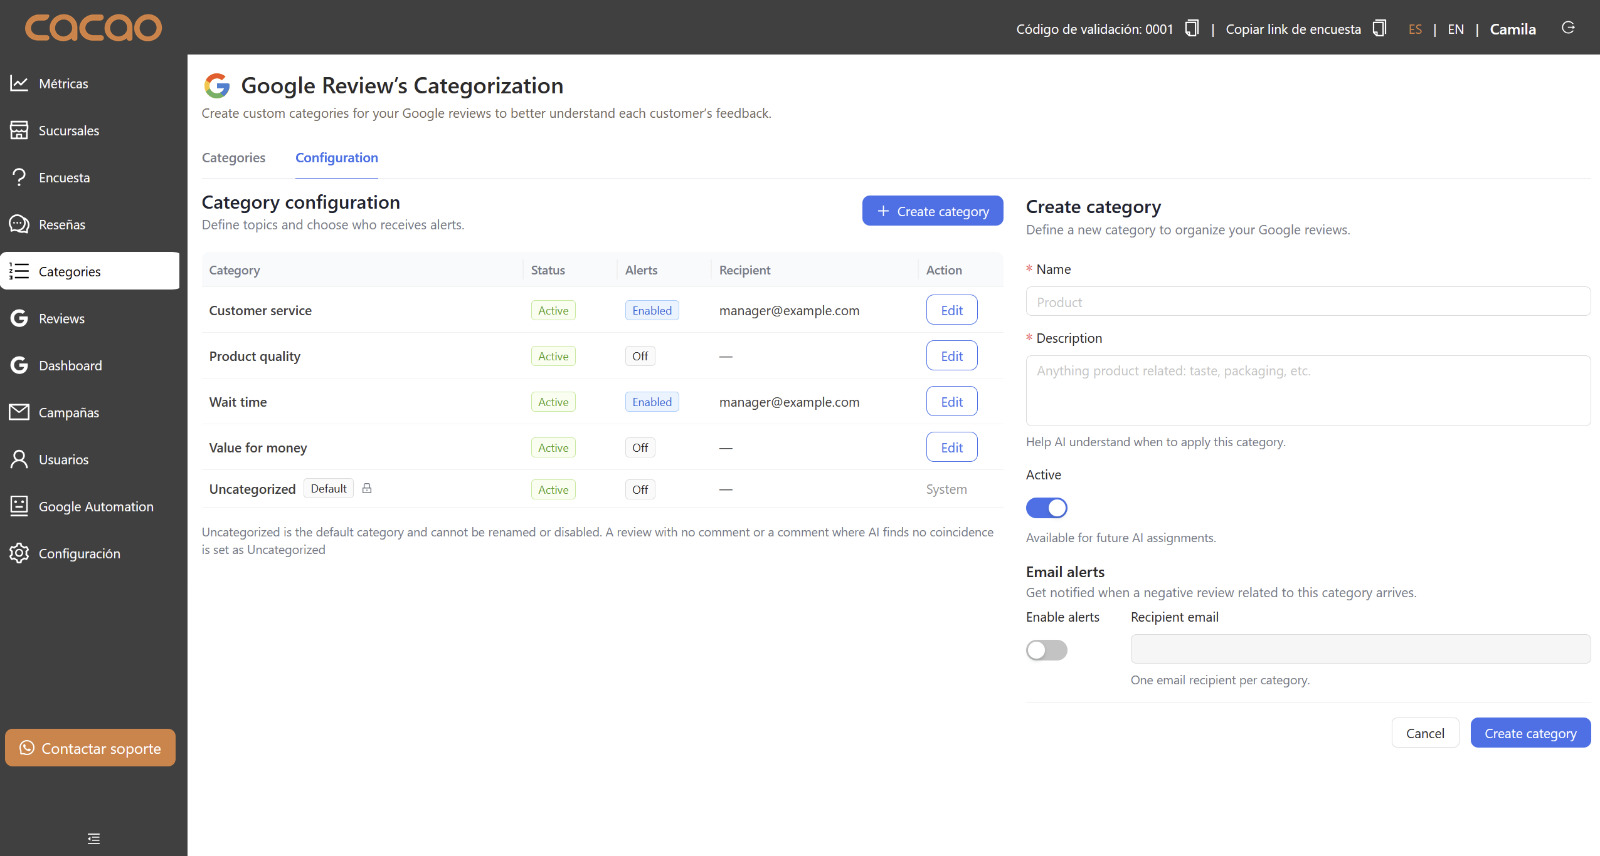The image size is (1600, 856).
Task: Switch language to EN
Action: [1456, 29]
